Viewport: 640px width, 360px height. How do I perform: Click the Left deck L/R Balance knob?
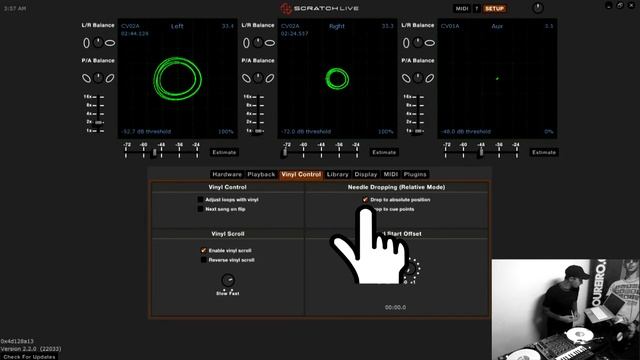click(98, 42)
